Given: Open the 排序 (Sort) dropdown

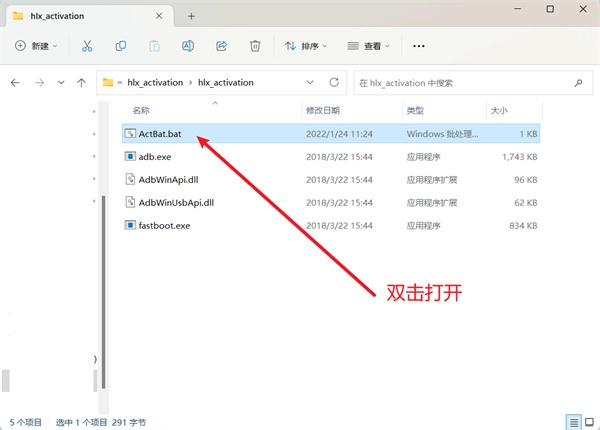Looking at the screenshot, I should pyautogui.click(x=305, y=46).
